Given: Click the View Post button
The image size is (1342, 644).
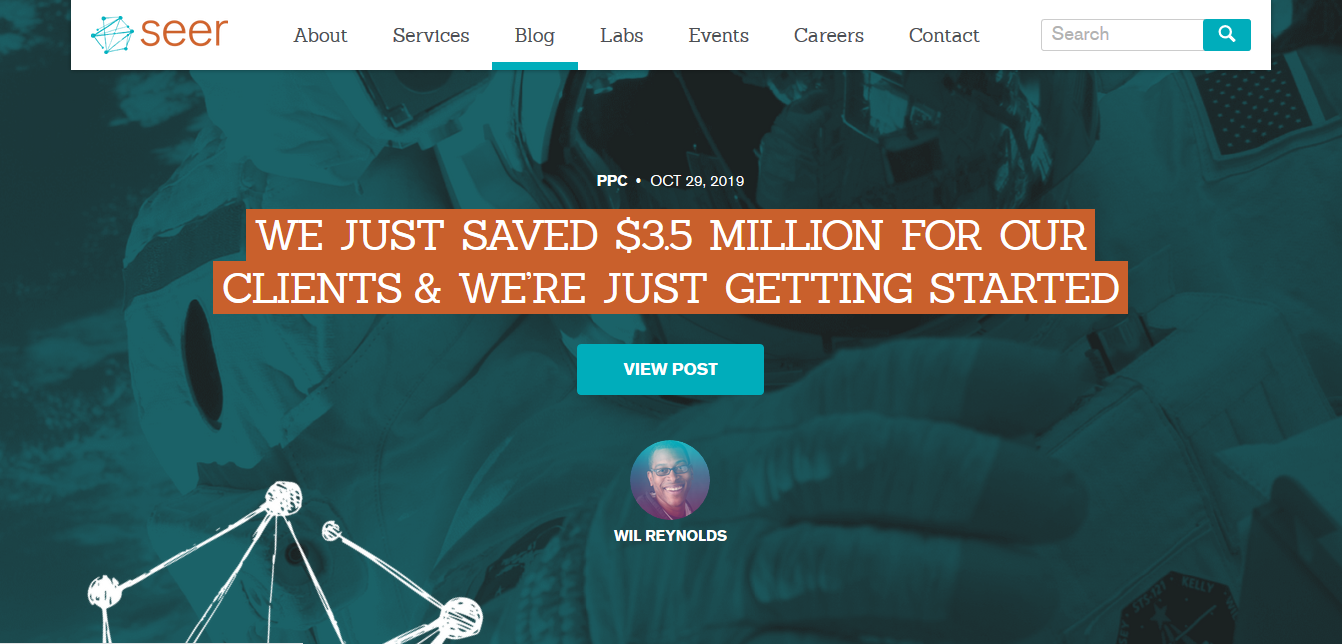Looking at the screenshot, I should pos(670,369).
